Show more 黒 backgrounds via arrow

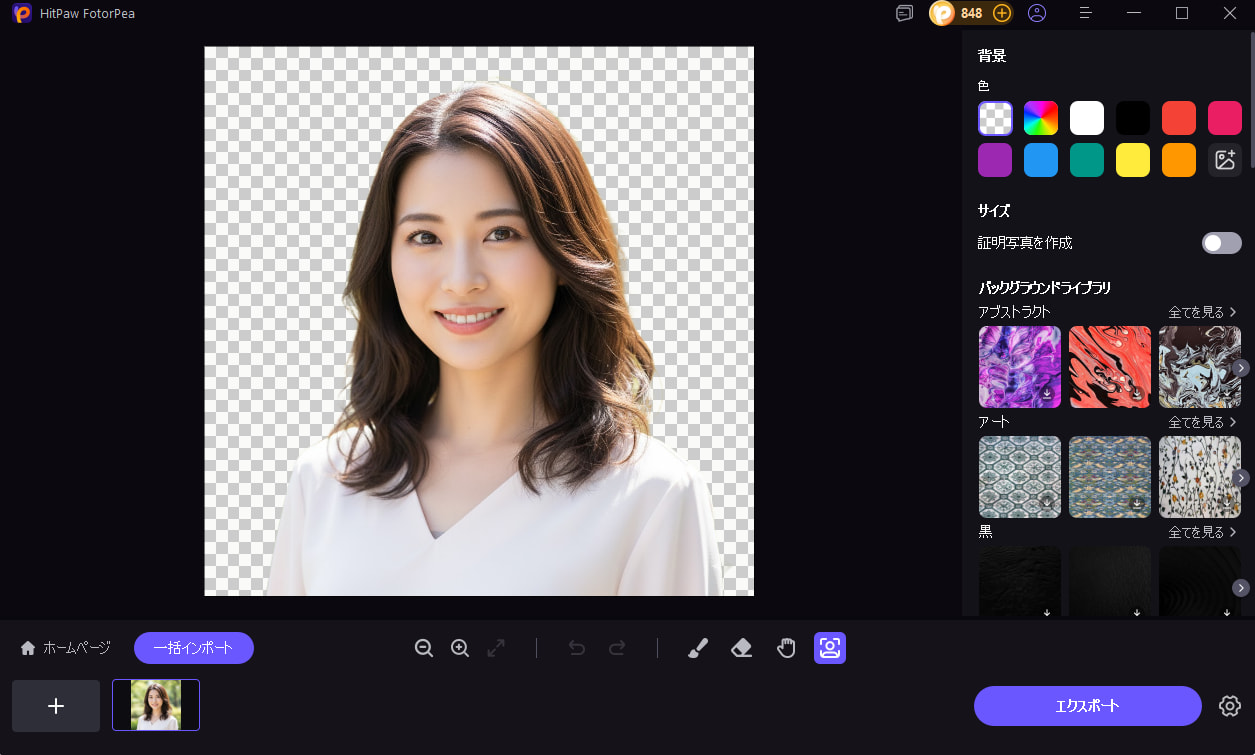pos(1241,588)
